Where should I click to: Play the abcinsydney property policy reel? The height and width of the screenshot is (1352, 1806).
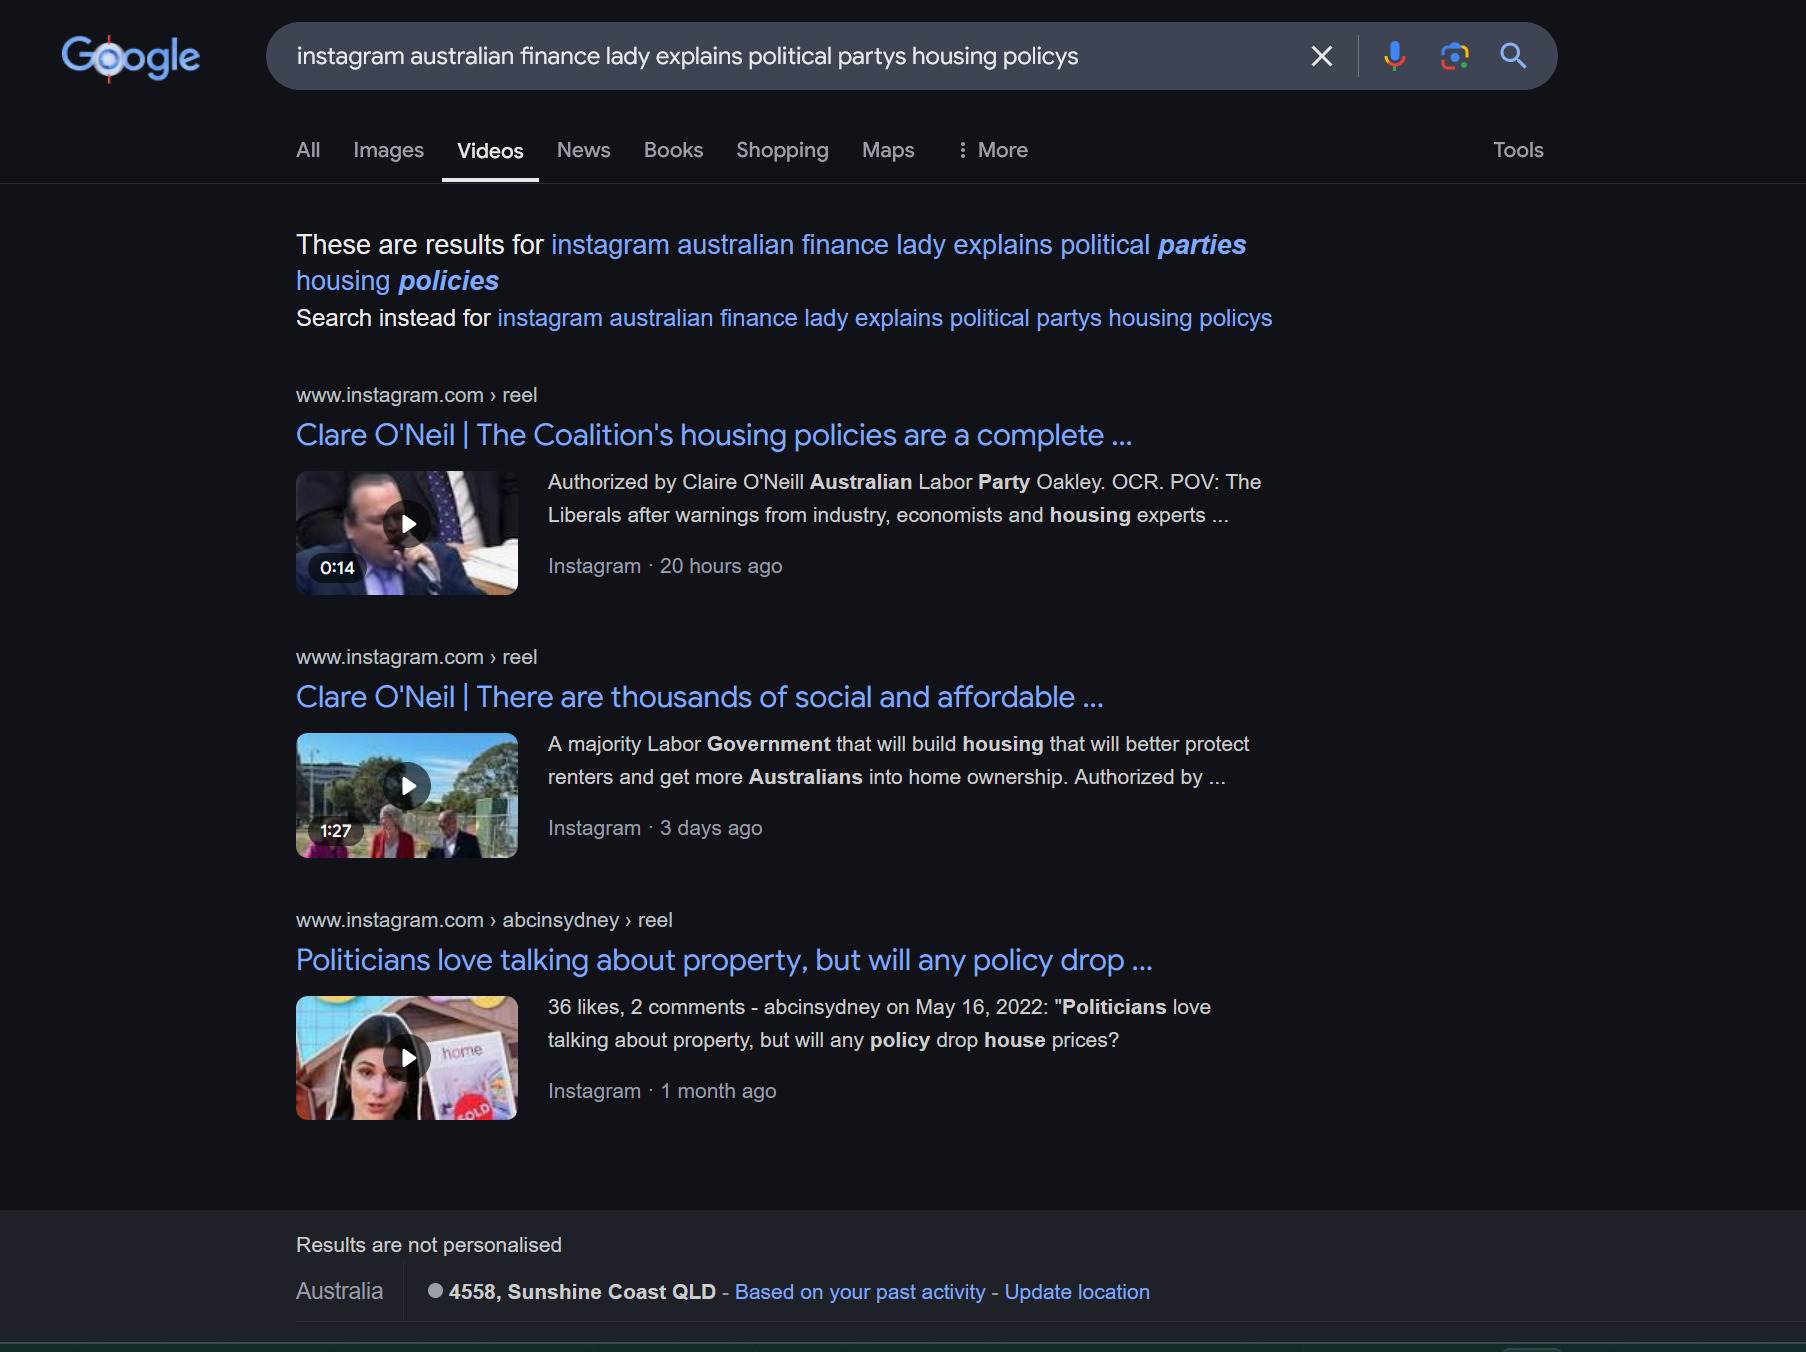tap(406, 1057)
